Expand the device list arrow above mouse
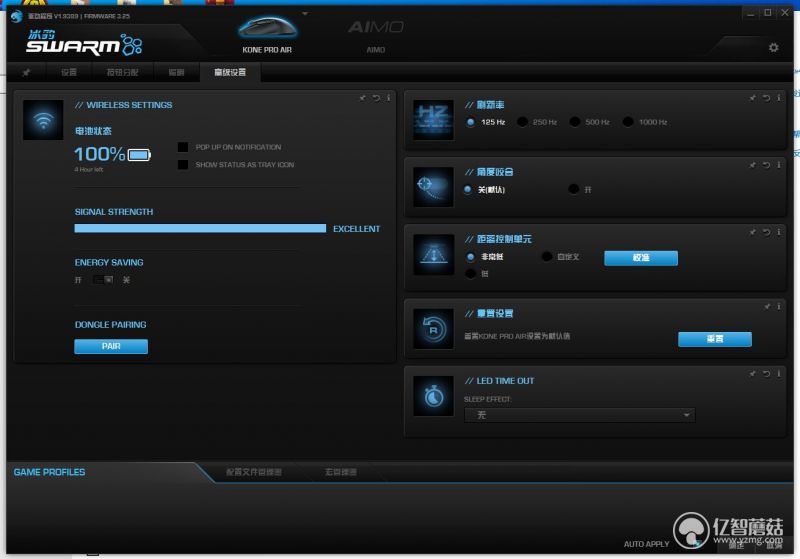 [305, 13]
